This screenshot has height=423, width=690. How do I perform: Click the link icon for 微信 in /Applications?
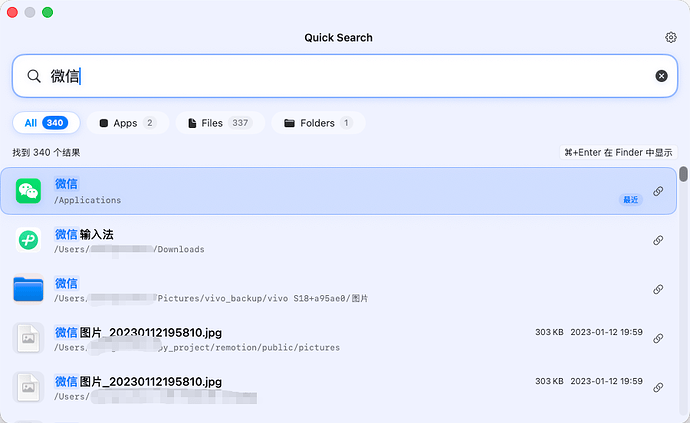point(658,191)
